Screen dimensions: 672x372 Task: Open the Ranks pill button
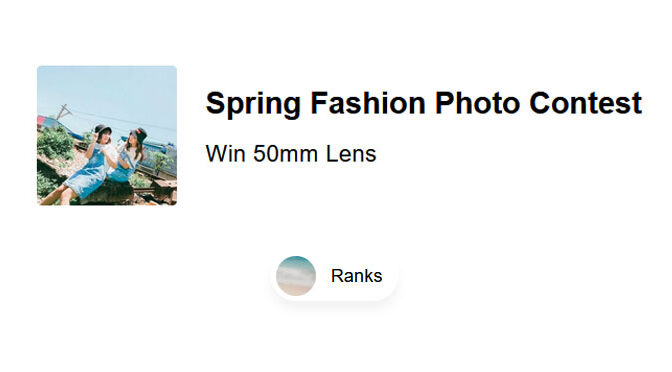(334, 276)
